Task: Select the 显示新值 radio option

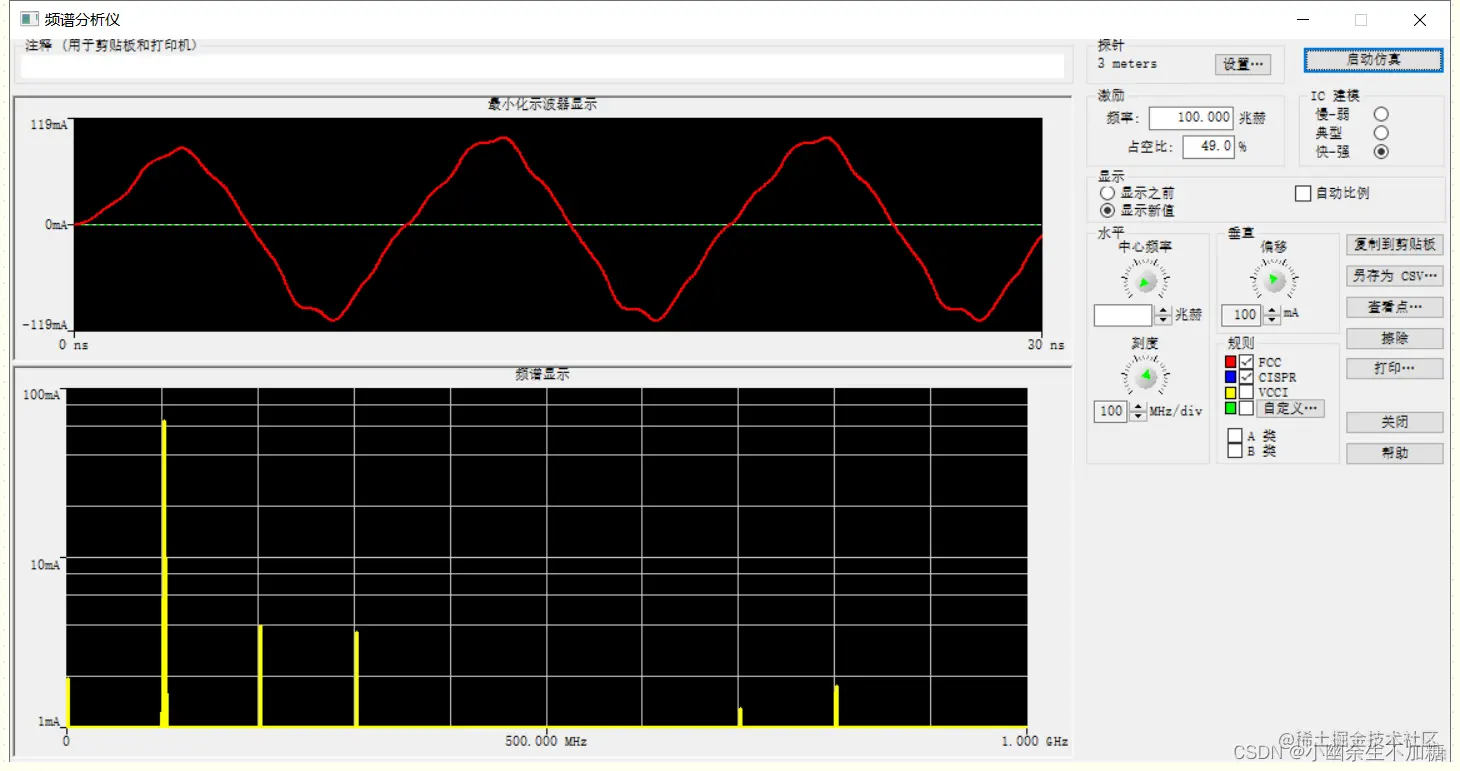Action: click(x=1107, y=211)
